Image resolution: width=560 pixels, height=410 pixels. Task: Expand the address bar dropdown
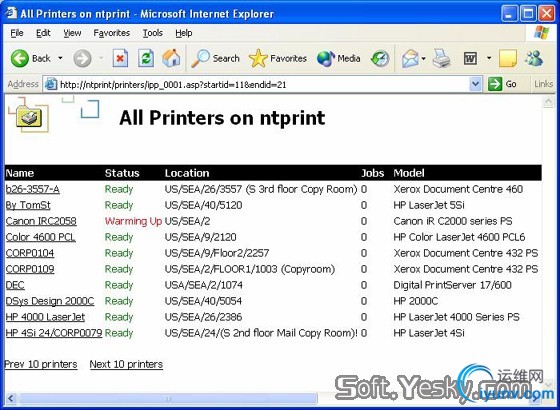pos(475,84)
